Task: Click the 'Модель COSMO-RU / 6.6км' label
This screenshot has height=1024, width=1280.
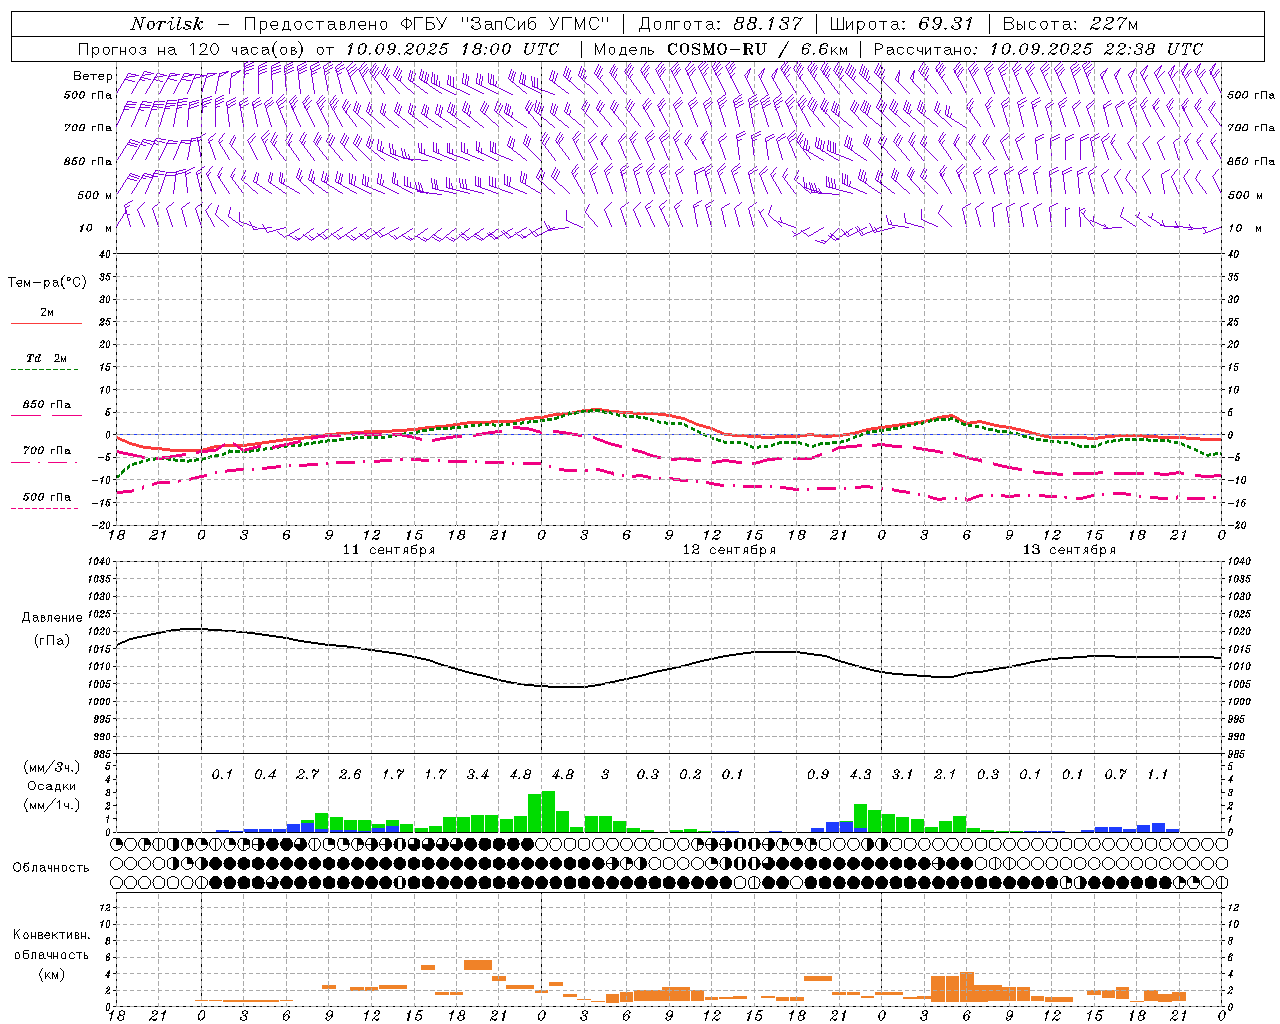Action: coord(720,49)
